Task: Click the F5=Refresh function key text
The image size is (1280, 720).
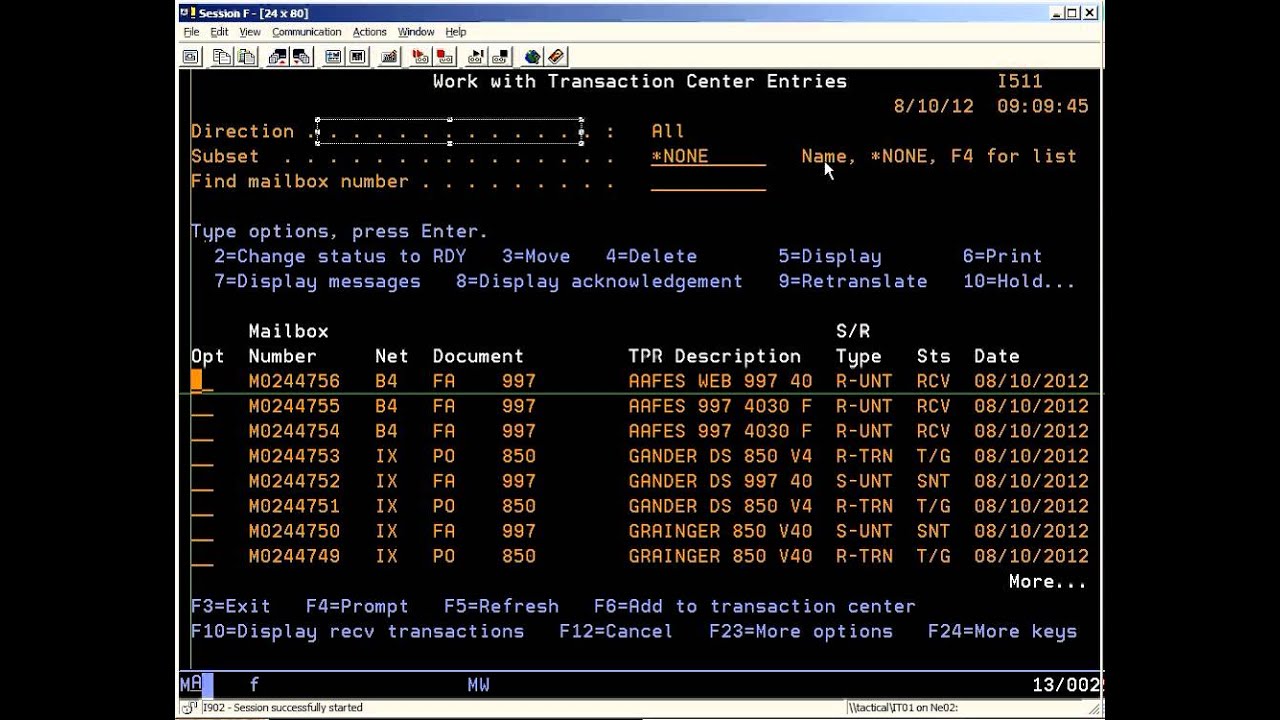Action: [x=501, y=606]
